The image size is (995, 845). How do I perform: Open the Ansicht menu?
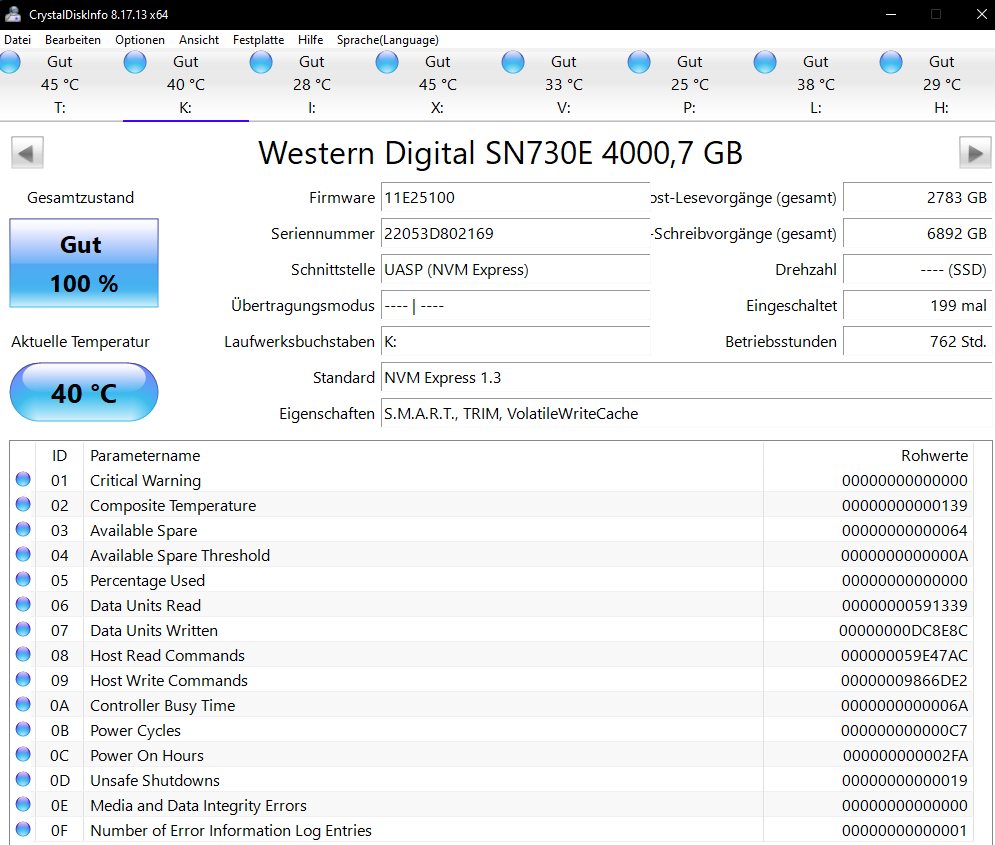199,40
